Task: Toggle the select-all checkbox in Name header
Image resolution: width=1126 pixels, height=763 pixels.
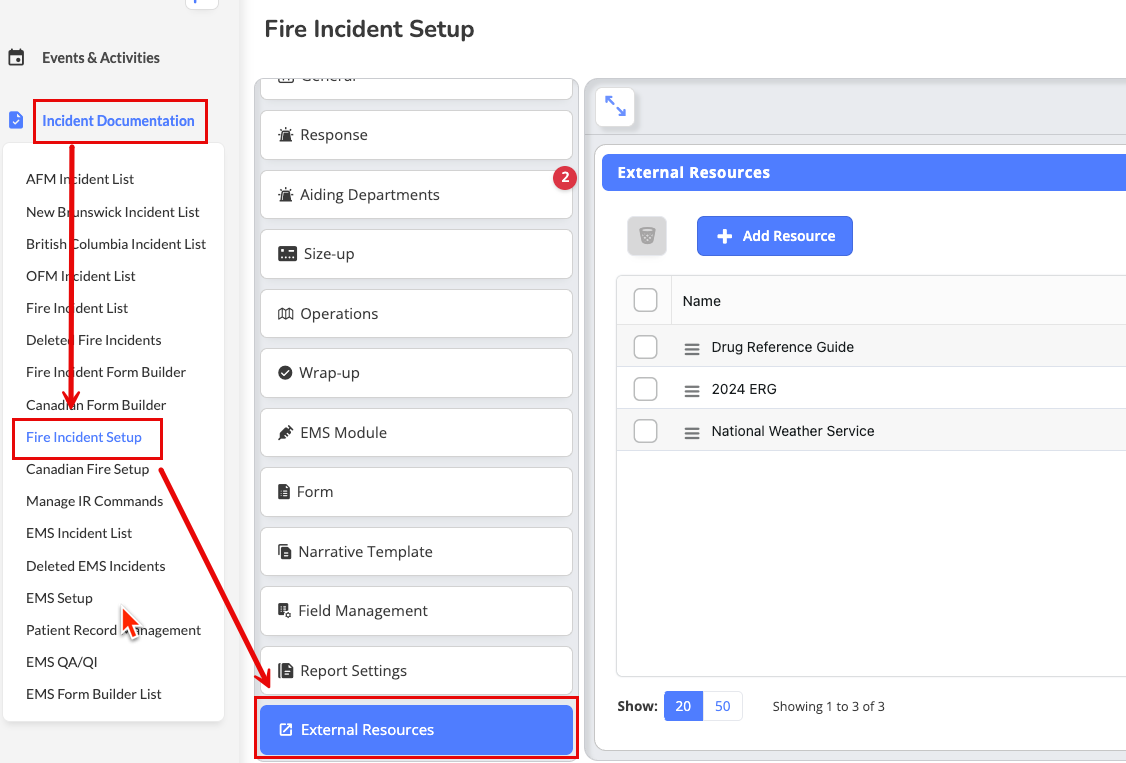Action: [x=646, y=300]
